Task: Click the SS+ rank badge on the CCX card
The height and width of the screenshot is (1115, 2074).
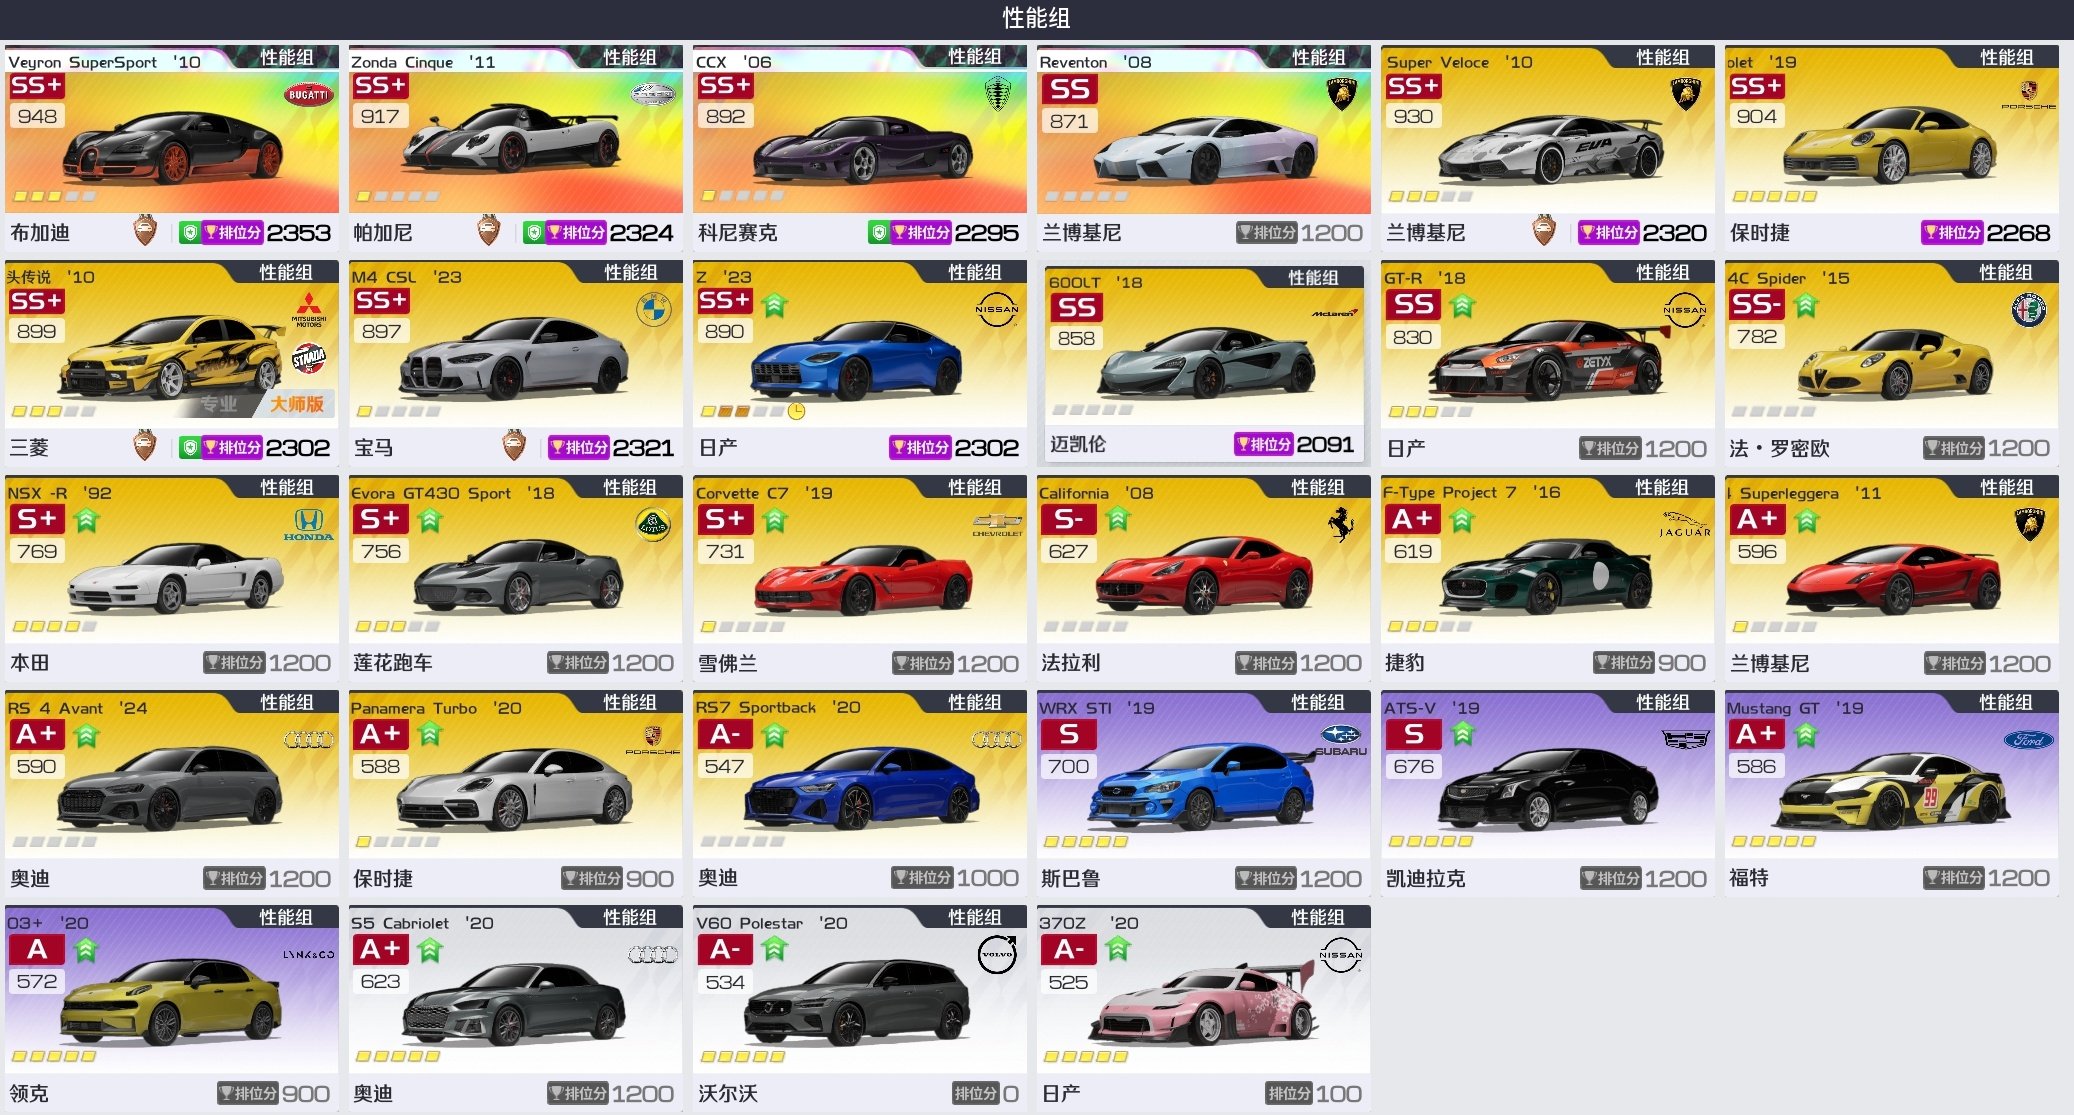Action: tap(725, 86)
